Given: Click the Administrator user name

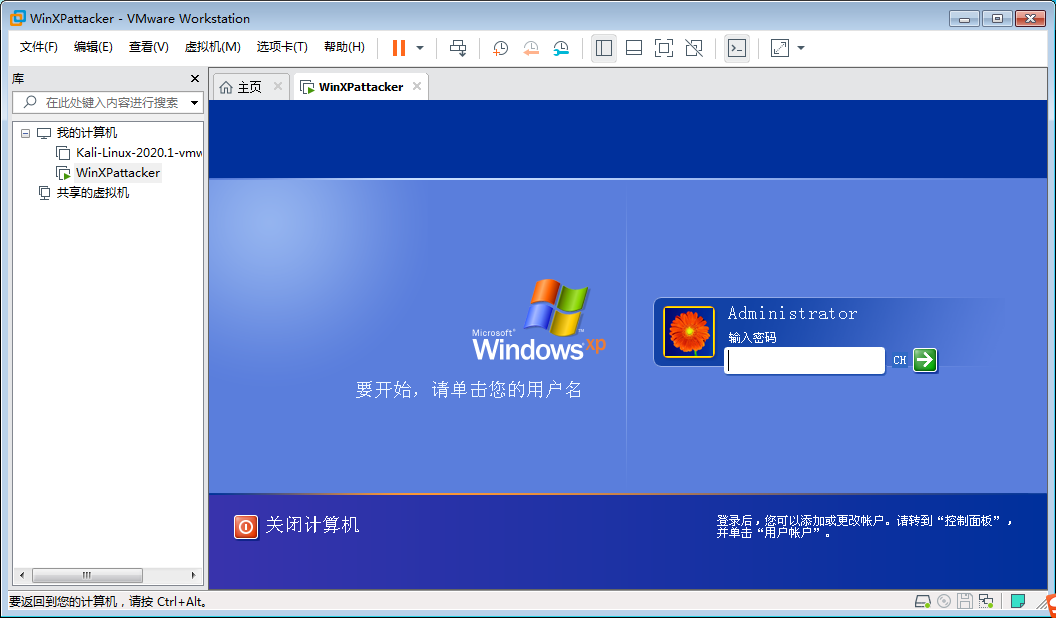Looking at the screenshot, I should 792,314.
